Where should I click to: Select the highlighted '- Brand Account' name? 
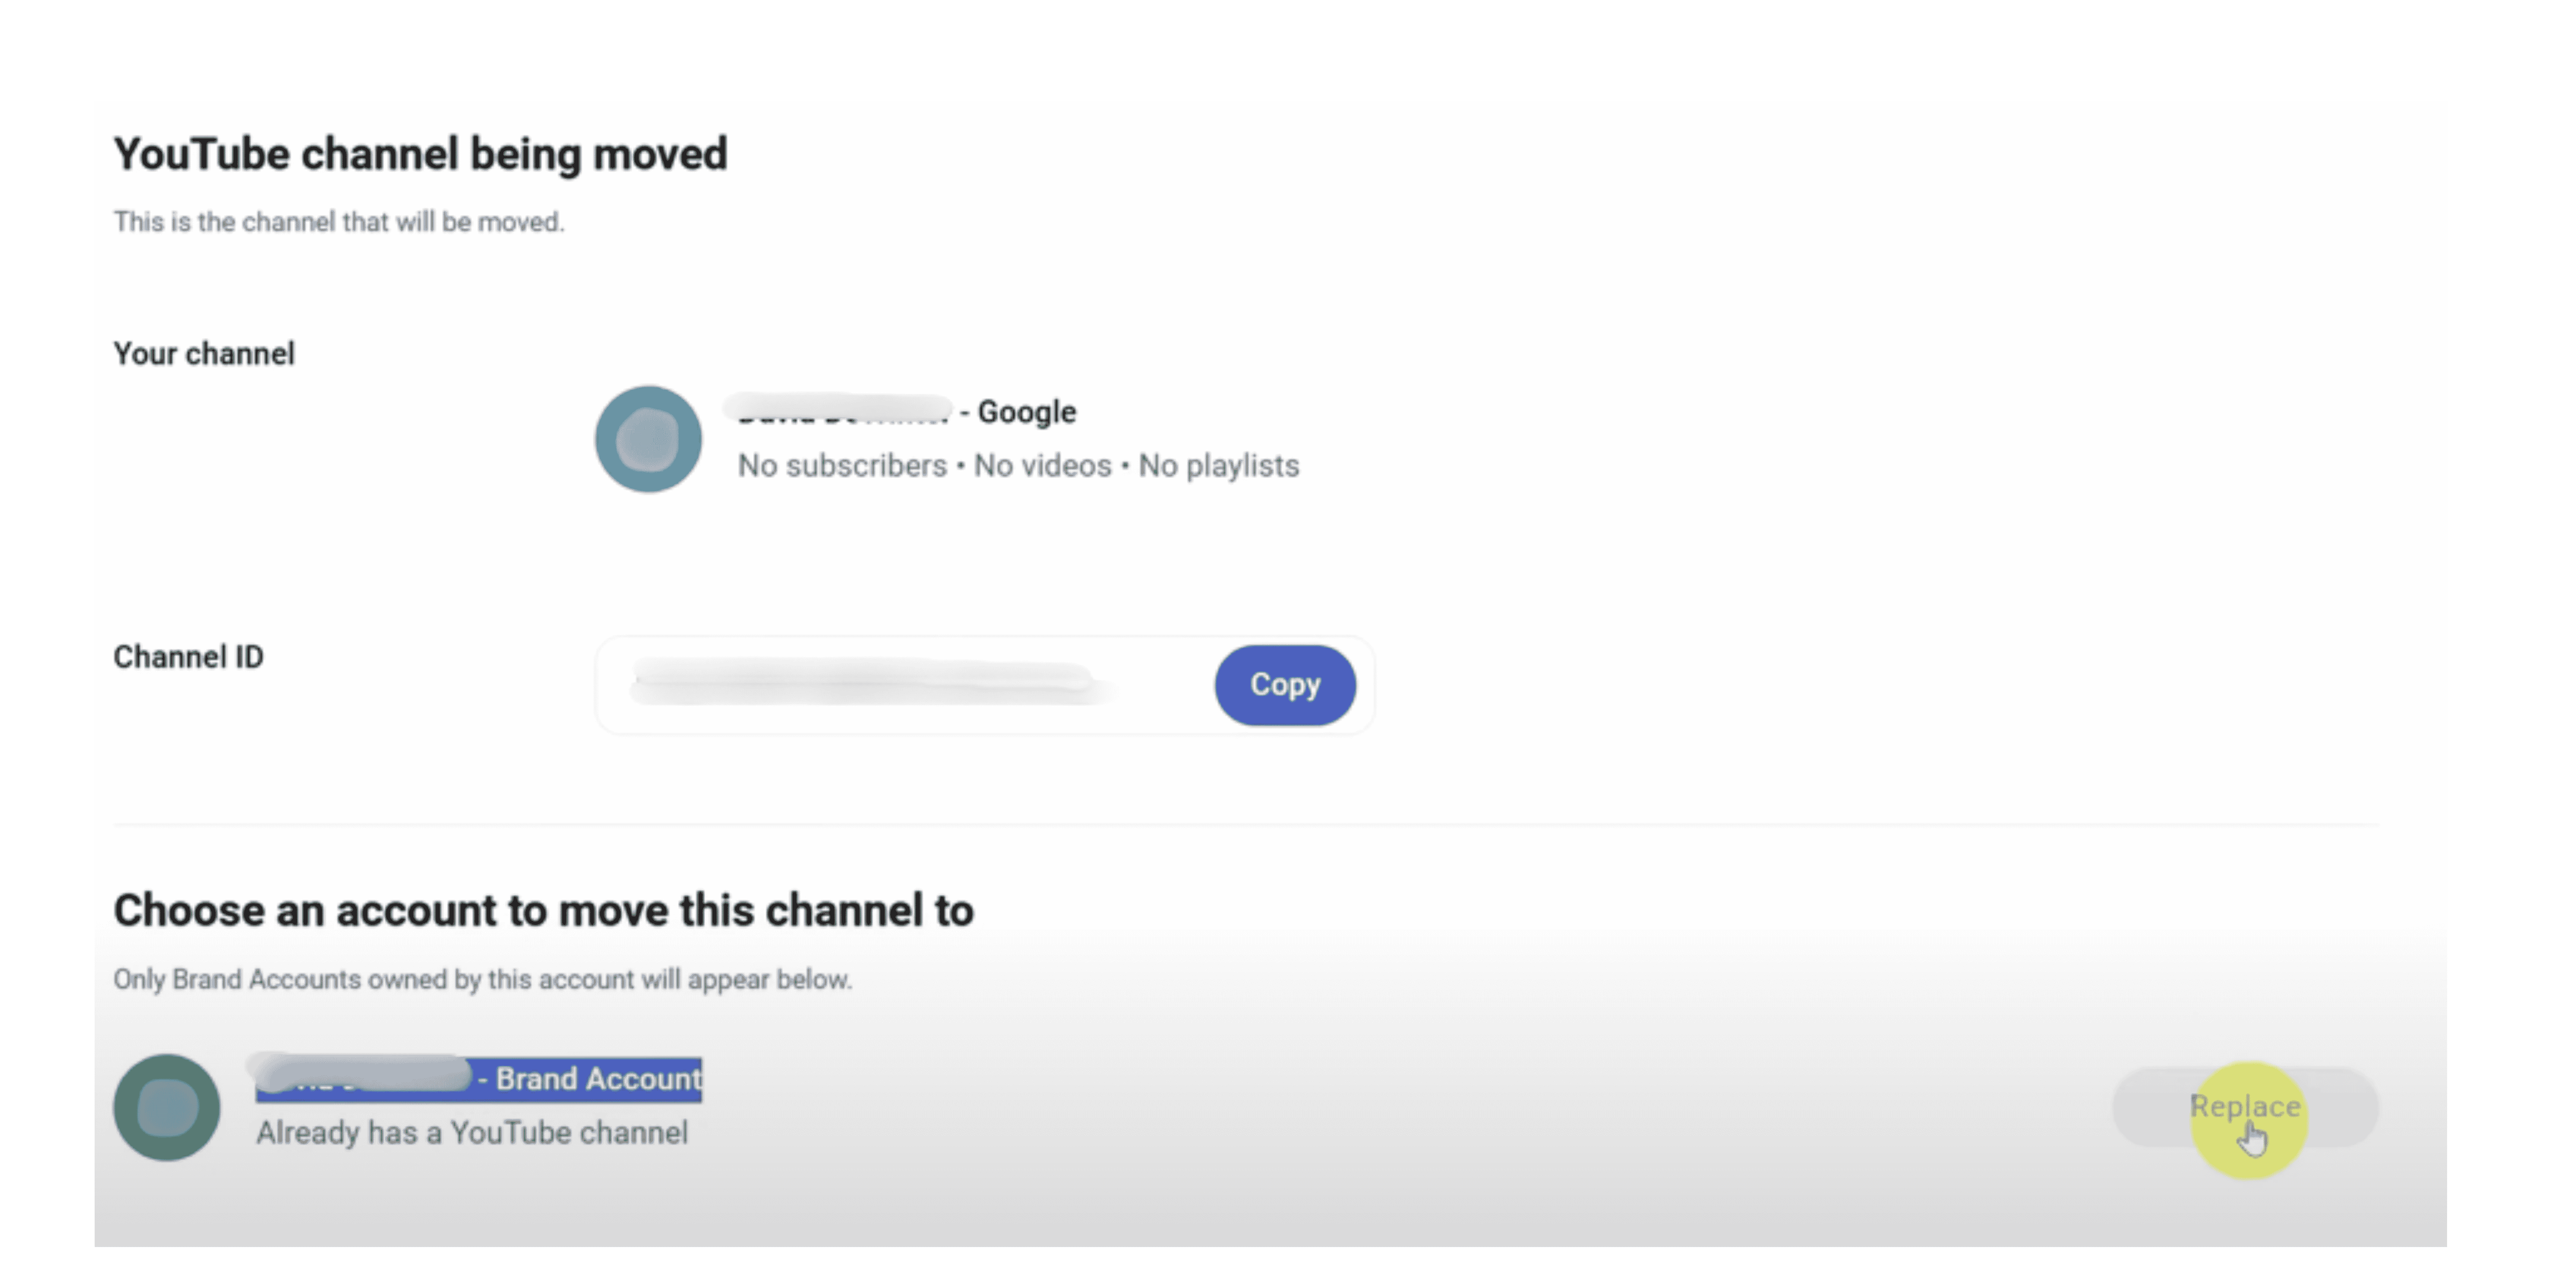point(479,1080)
